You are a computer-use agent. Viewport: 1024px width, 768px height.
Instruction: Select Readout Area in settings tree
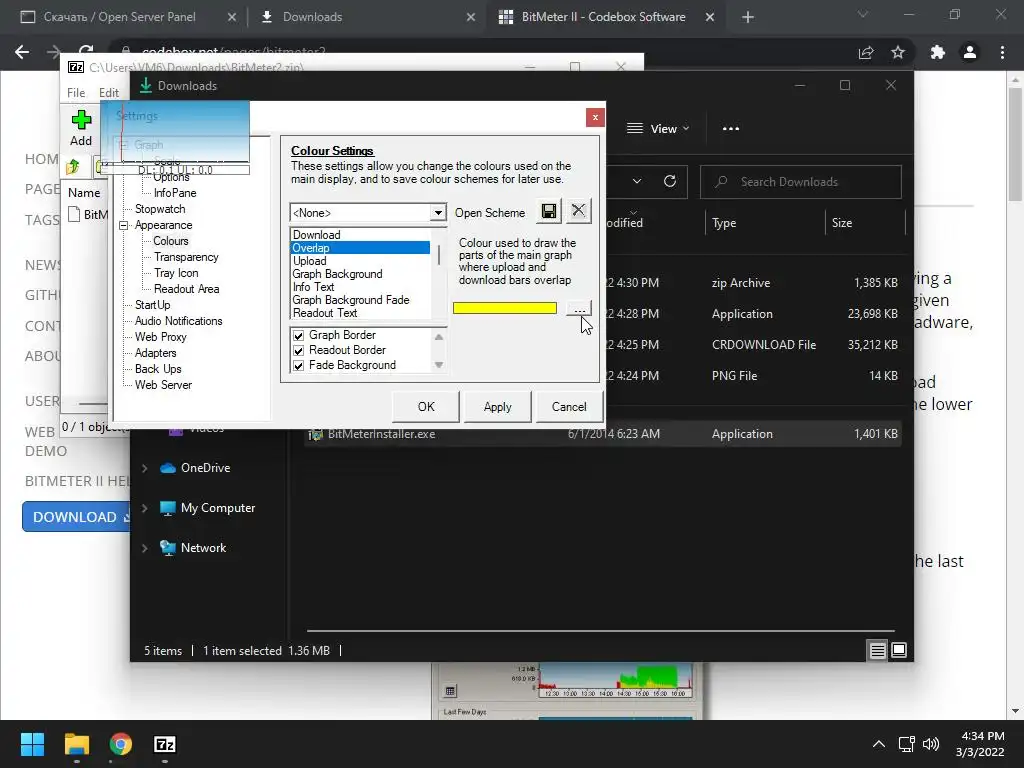pyautogui.click(x=187, y=289)
